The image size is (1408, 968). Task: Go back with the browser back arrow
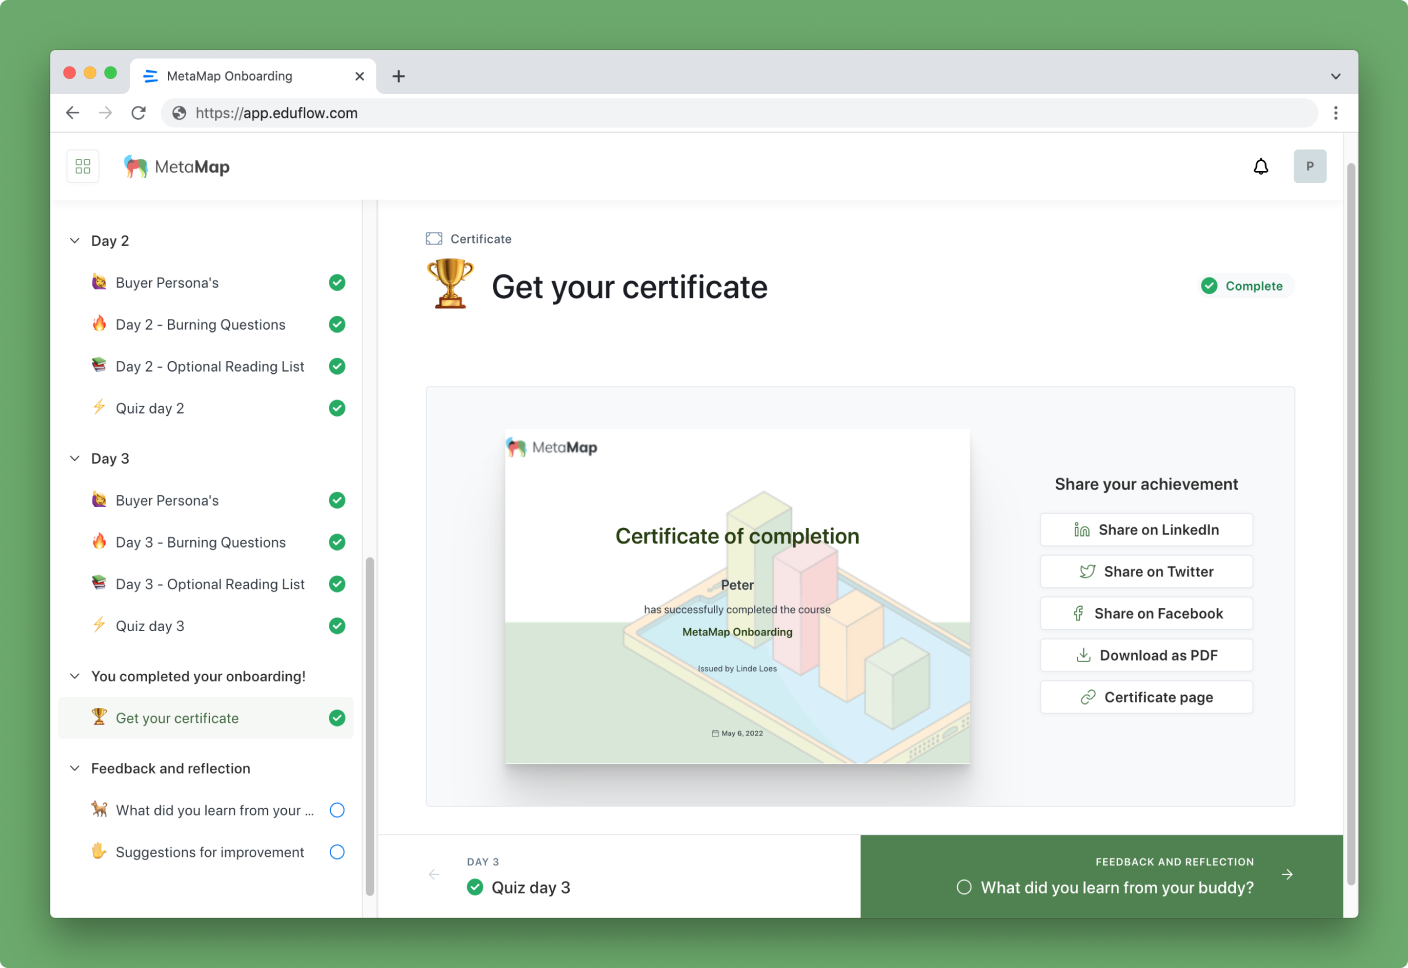click(73, 113)
